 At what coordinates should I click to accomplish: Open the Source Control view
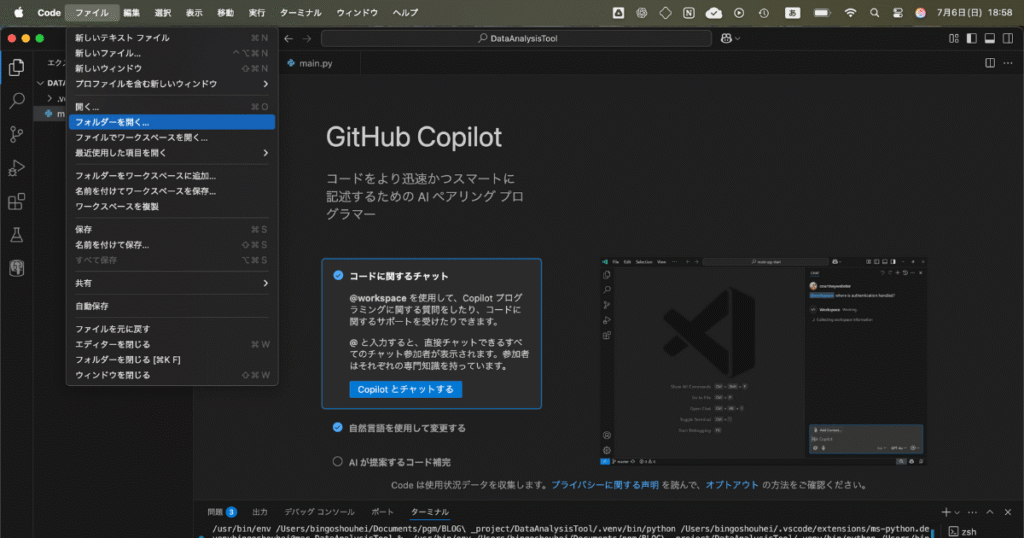click(x=16, y=134)
